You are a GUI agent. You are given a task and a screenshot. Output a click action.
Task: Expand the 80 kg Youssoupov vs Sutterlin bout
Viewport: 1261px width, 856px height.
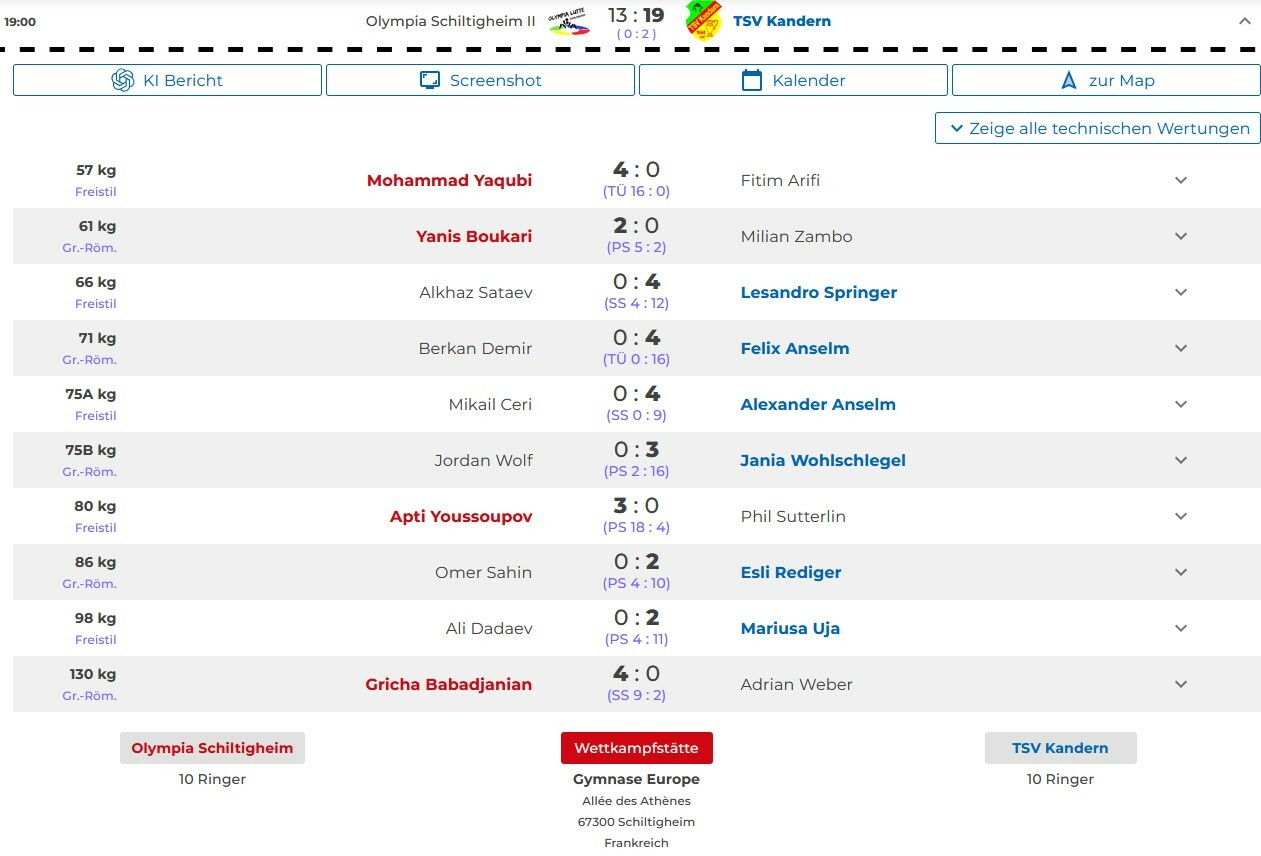[1180, 517]
